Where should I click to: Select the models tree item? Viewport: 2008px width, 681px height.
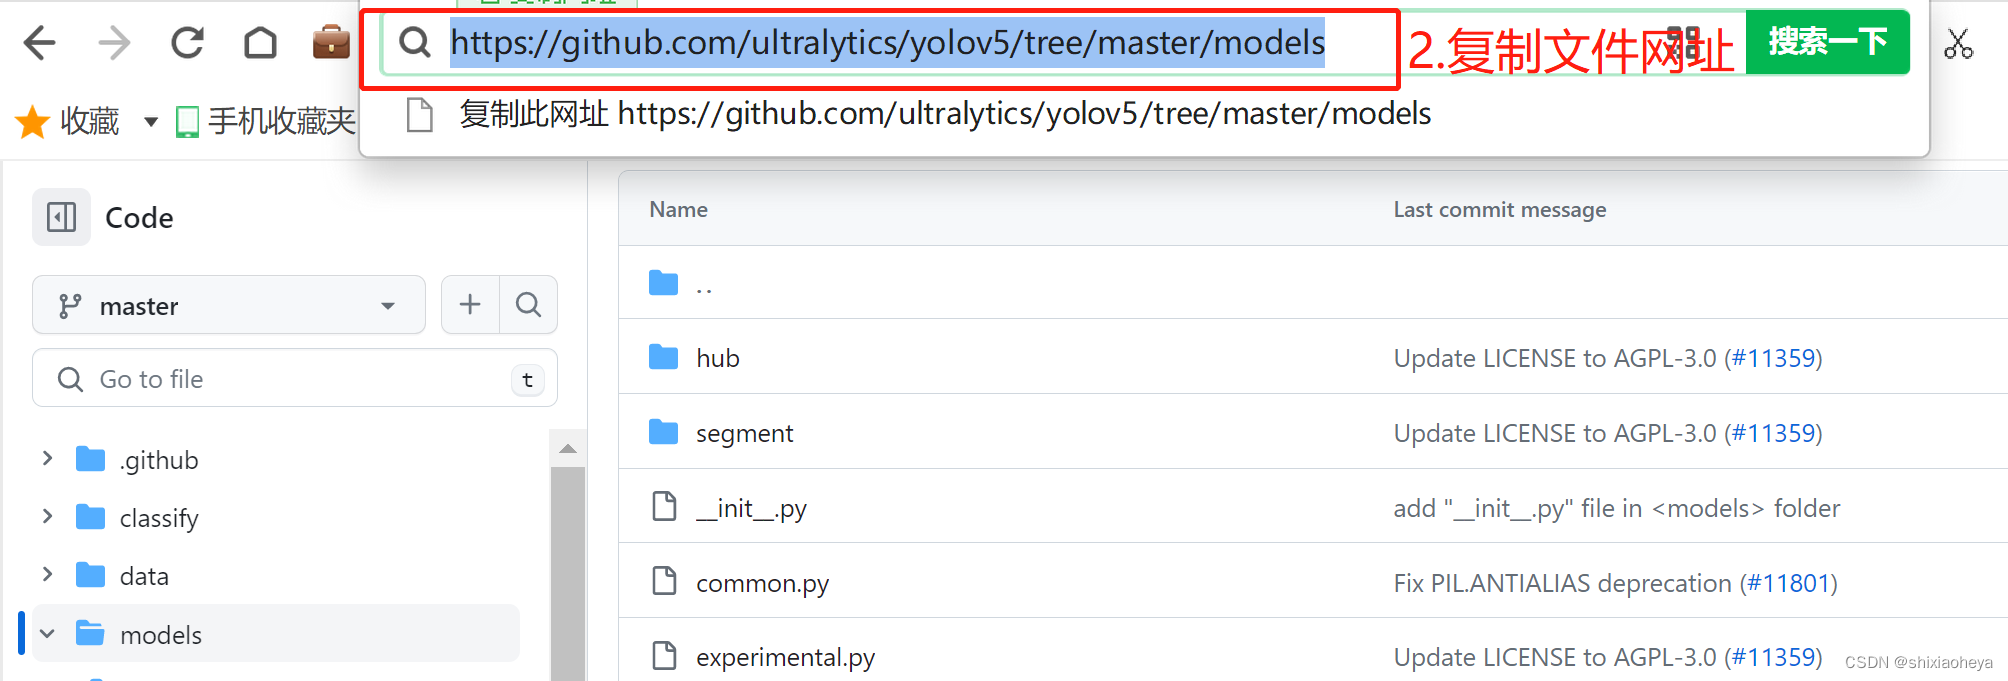[276, 634]
